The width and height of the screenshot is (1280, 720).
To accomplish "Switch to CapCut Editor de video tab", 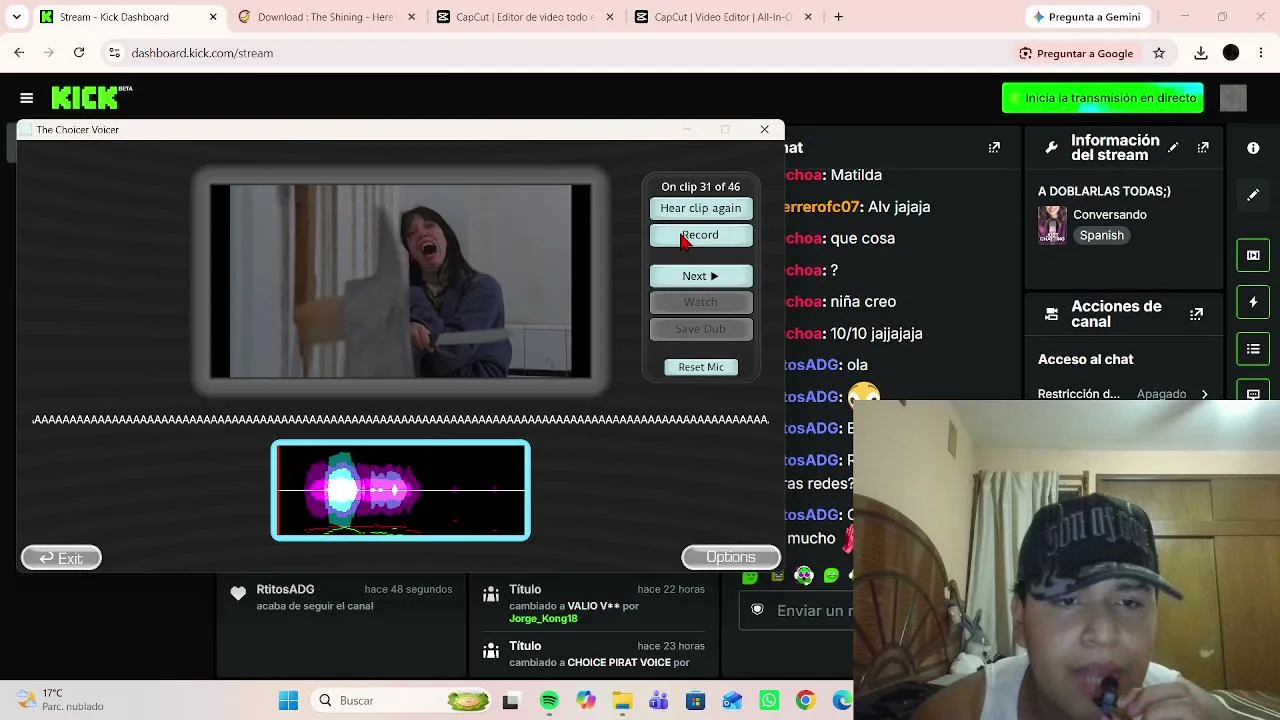I will pyautogui.click(x=525, y=17).
